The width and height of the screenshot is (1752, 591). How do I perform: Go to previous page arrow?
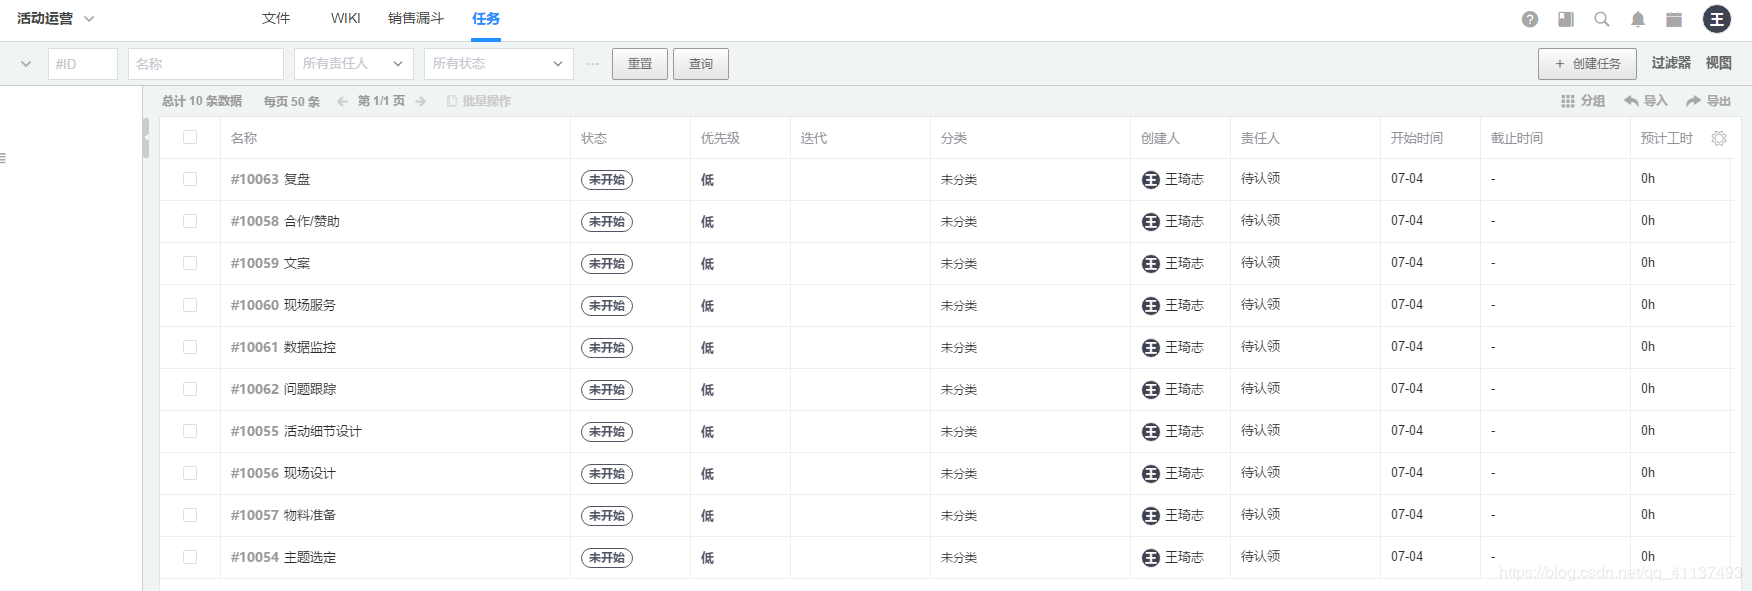coord(343,101)
